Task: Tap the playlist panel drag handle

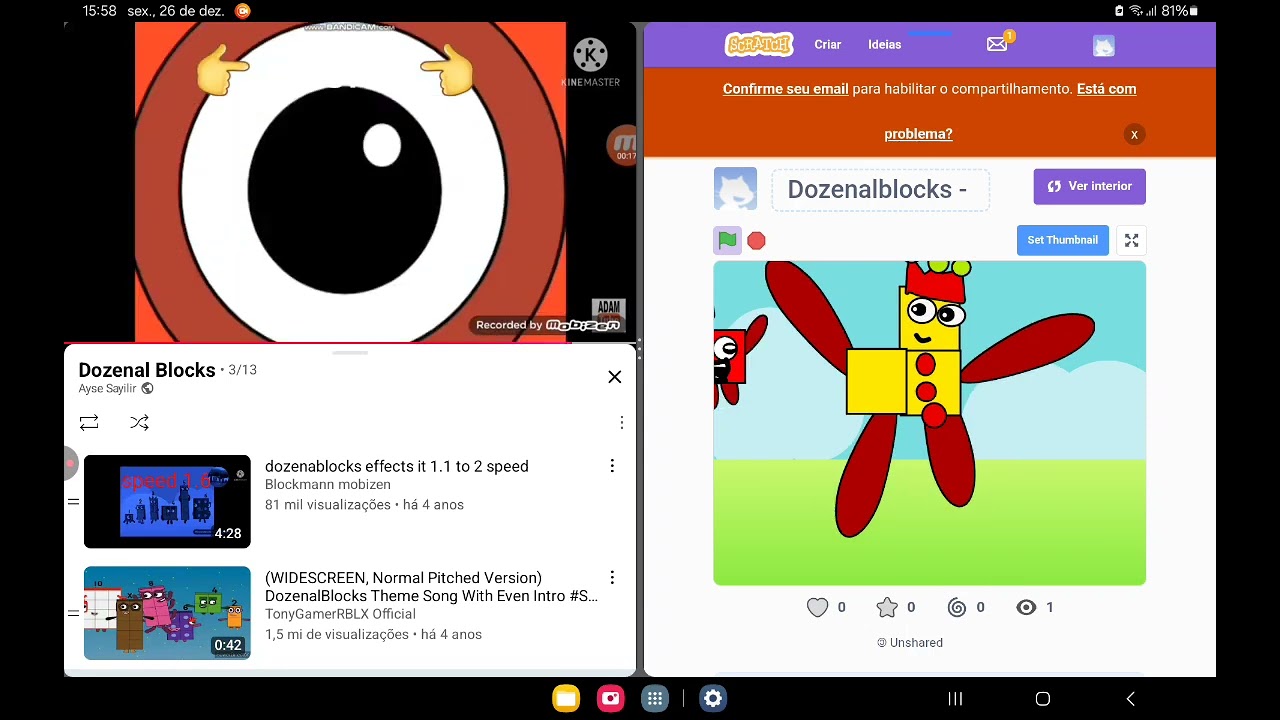Action: 350,352
